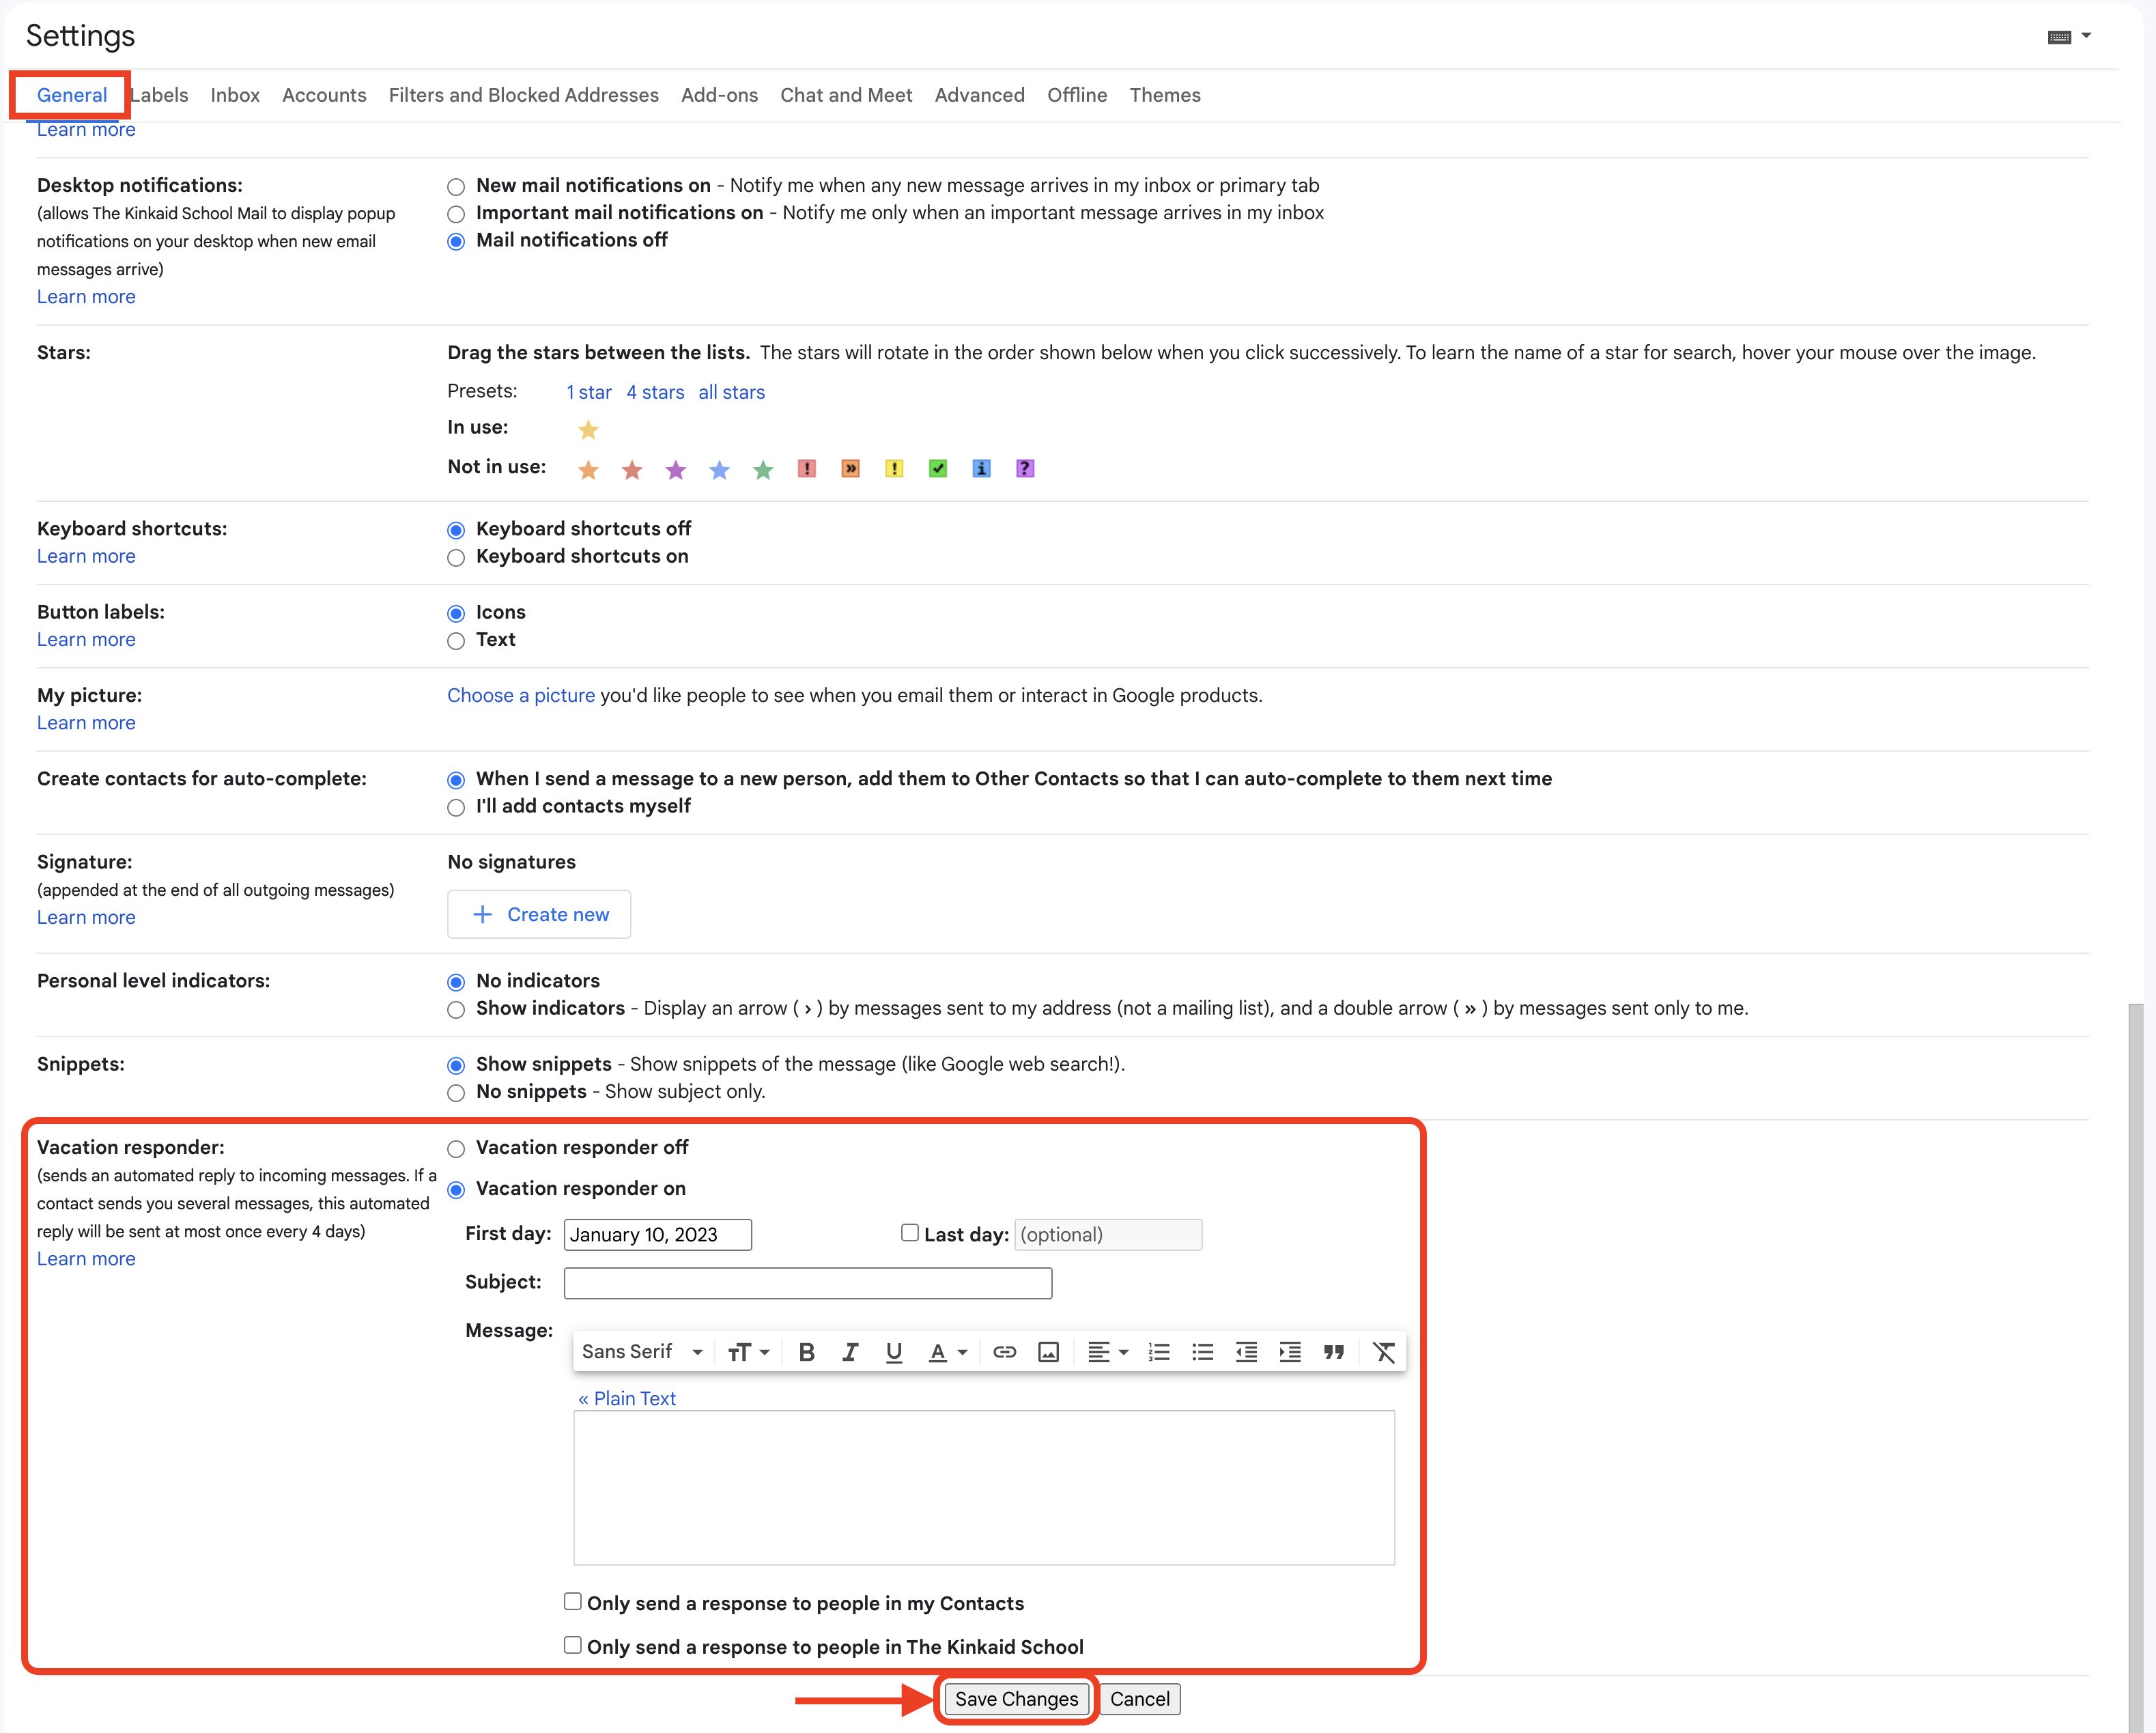Expand the text size dropdown
The height and width of the screenshot is (1733, 2156).
point(748,1352)
